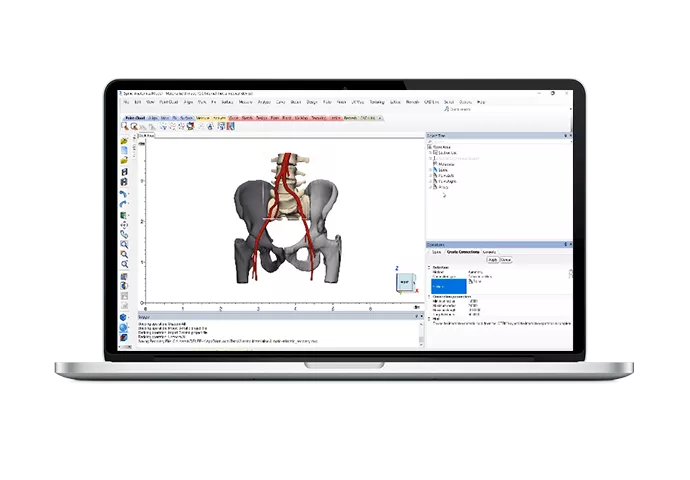Select Spine in the Object Tree

(443, 170)
